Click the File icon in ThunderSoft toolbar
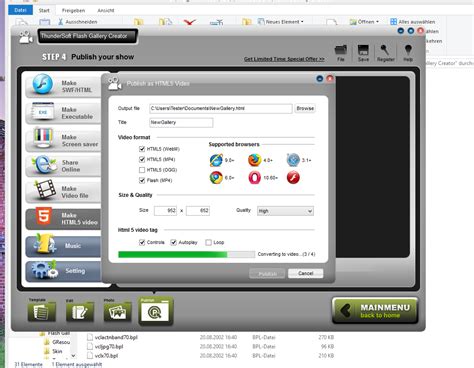Screen dimensions: 474x368 [341, 53]
